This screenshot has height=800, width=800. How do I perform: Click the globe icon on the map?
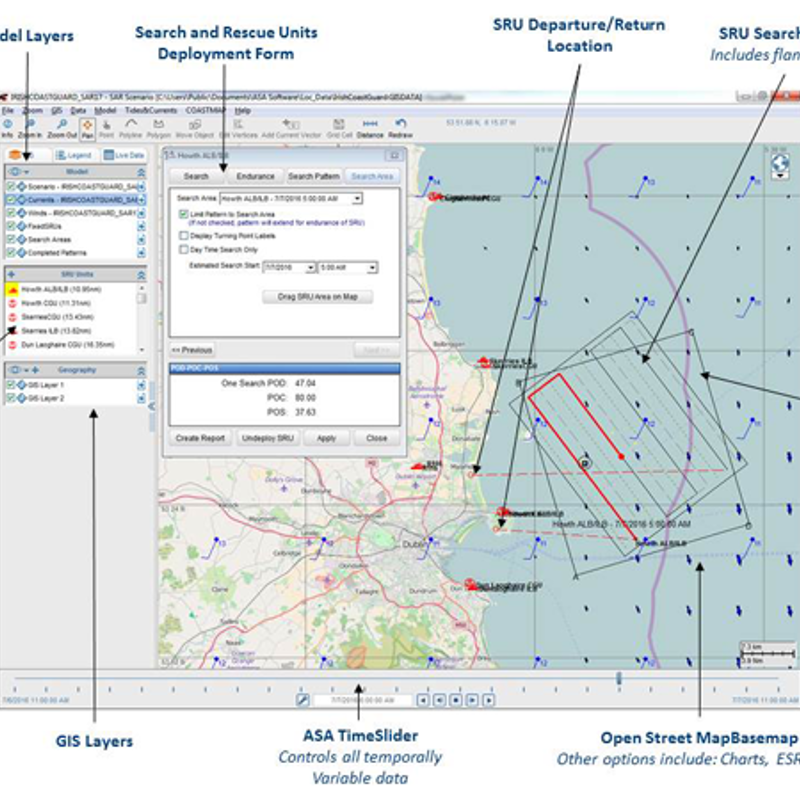[781, 163]
